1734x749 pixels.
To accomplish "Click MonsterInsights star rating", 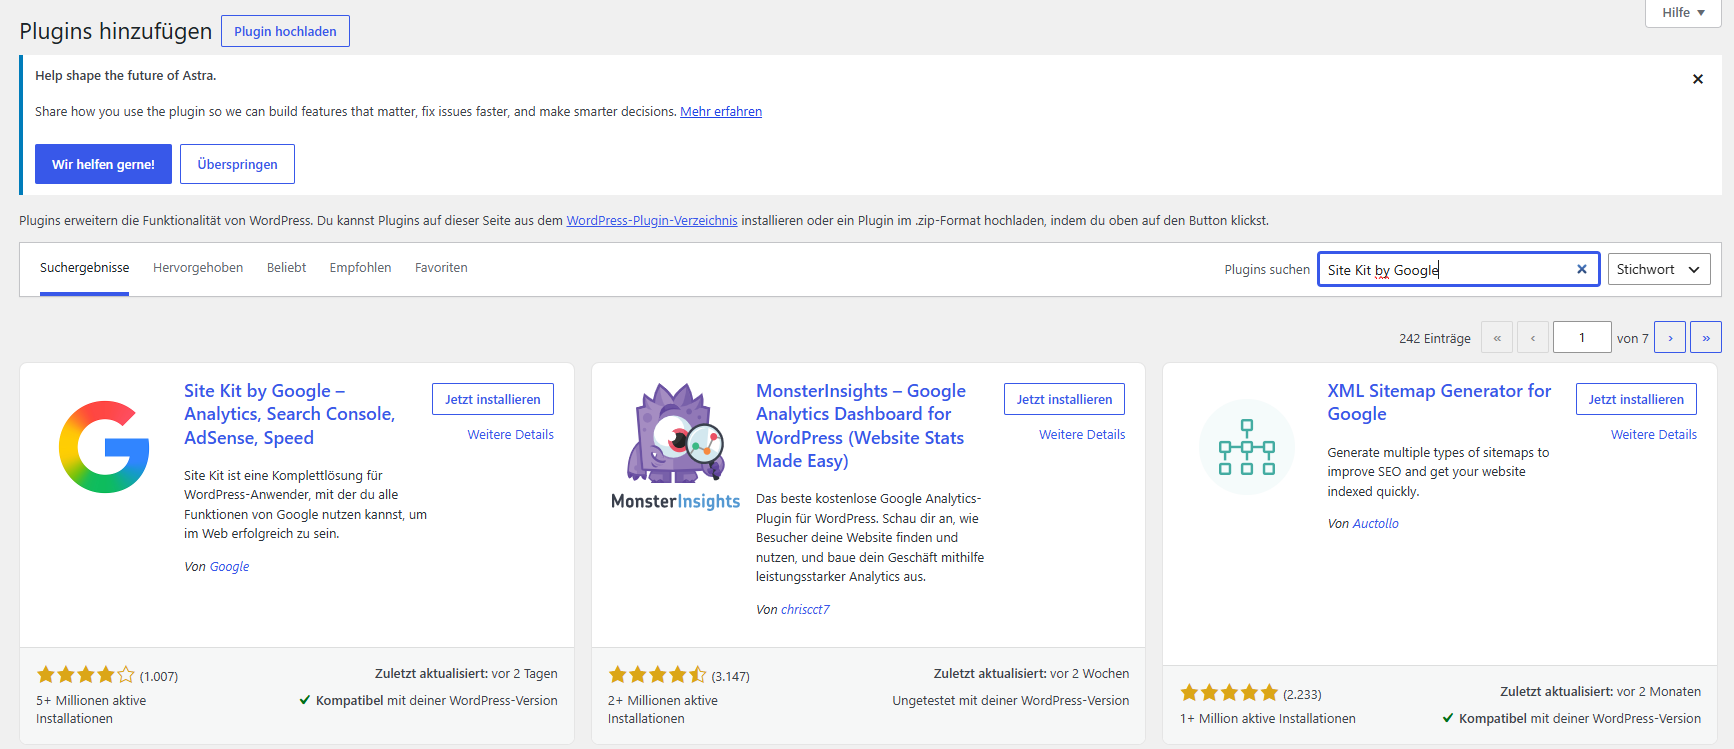I will (657, 675).
